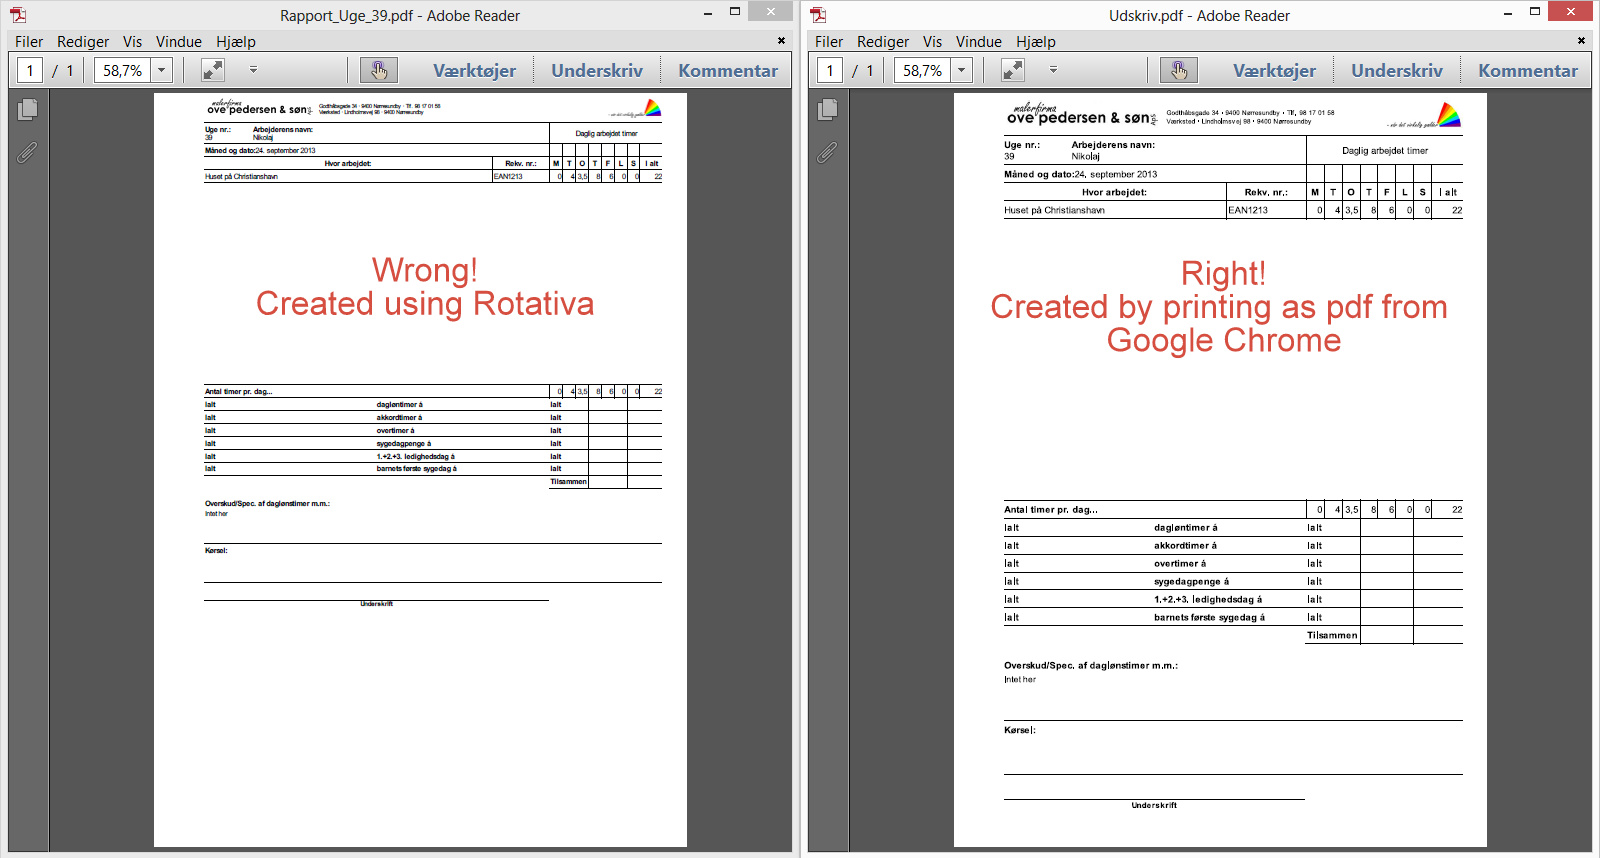
Task: Open Vindue menu in Rapport_Uge_39.pdf window
Action: pyautogui.click(x=179, y=42)
